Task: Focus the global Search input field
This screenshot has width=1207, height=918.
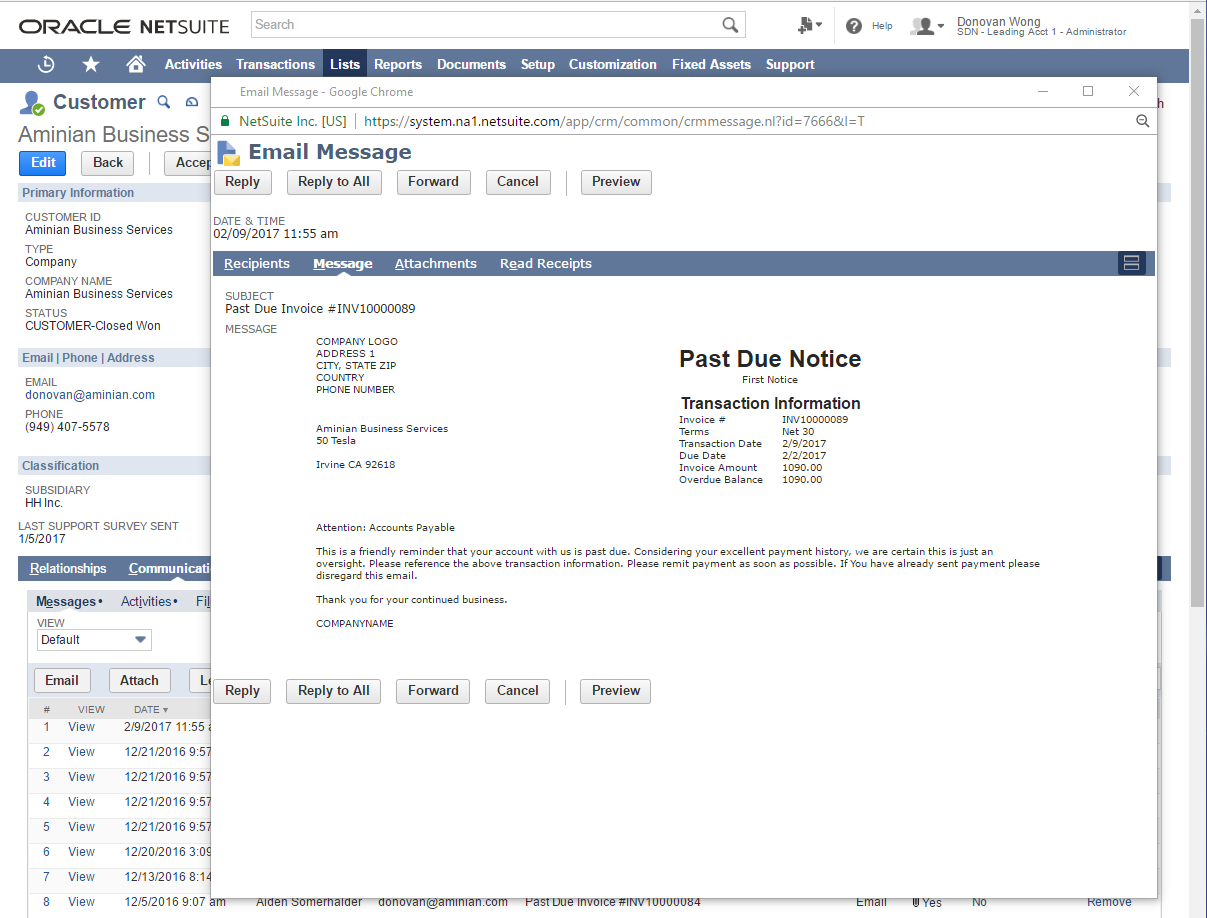Action: click(486, 25)
